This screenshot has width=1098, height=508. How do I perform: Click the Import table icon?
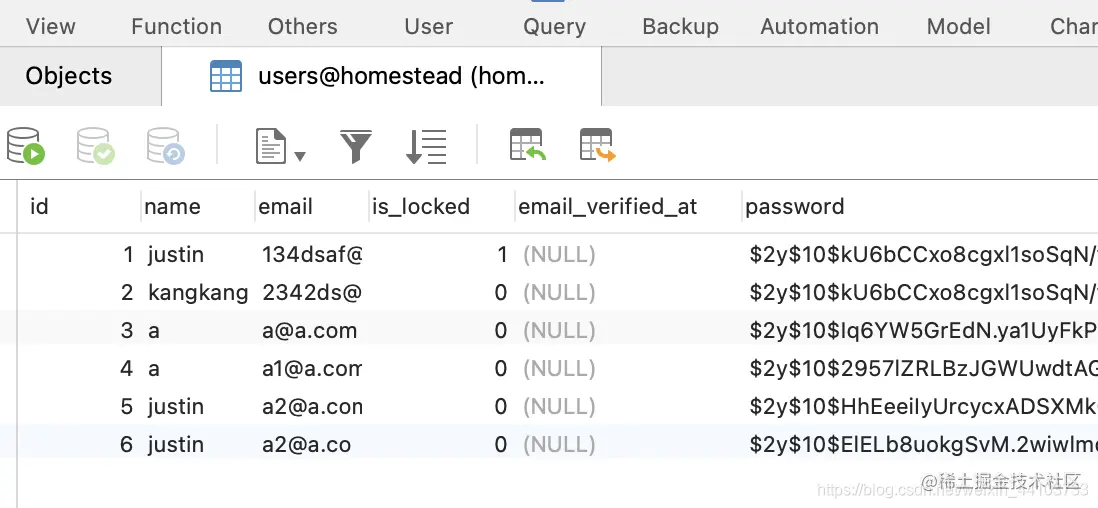(x=527, y=146)
